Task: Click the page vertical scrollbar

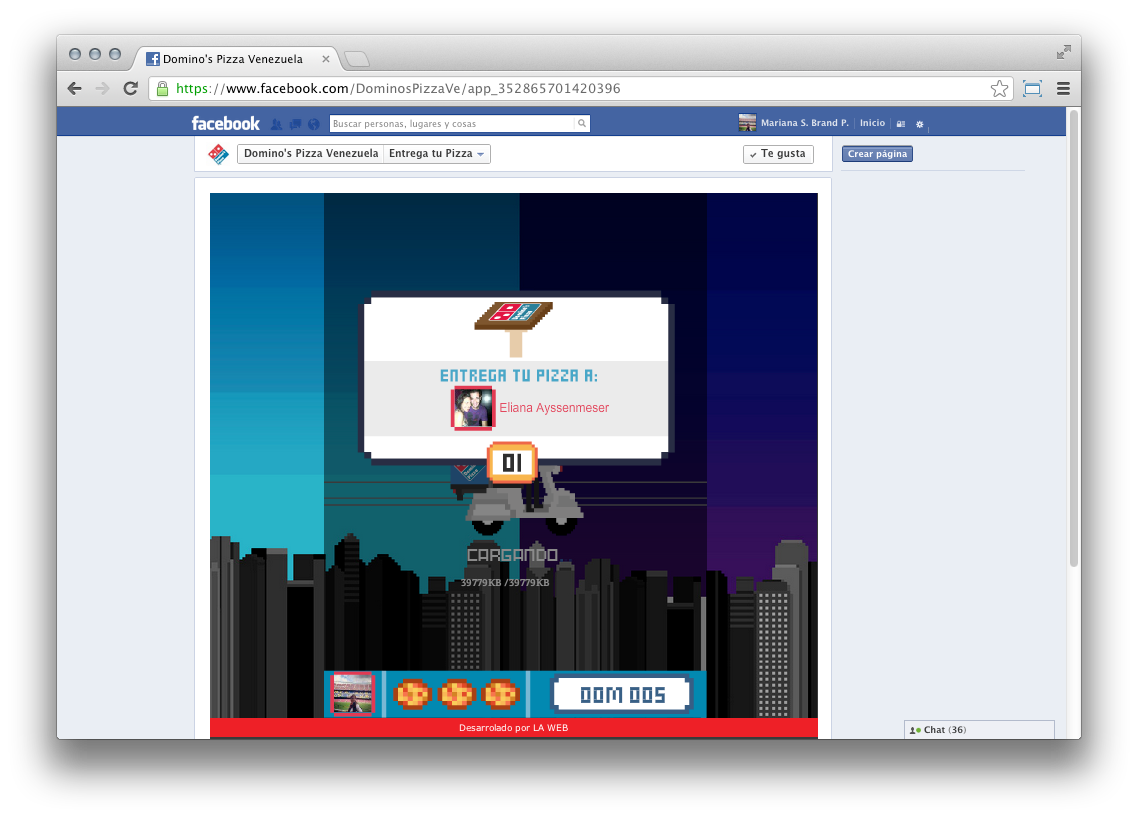Action: coord(1073,338)
